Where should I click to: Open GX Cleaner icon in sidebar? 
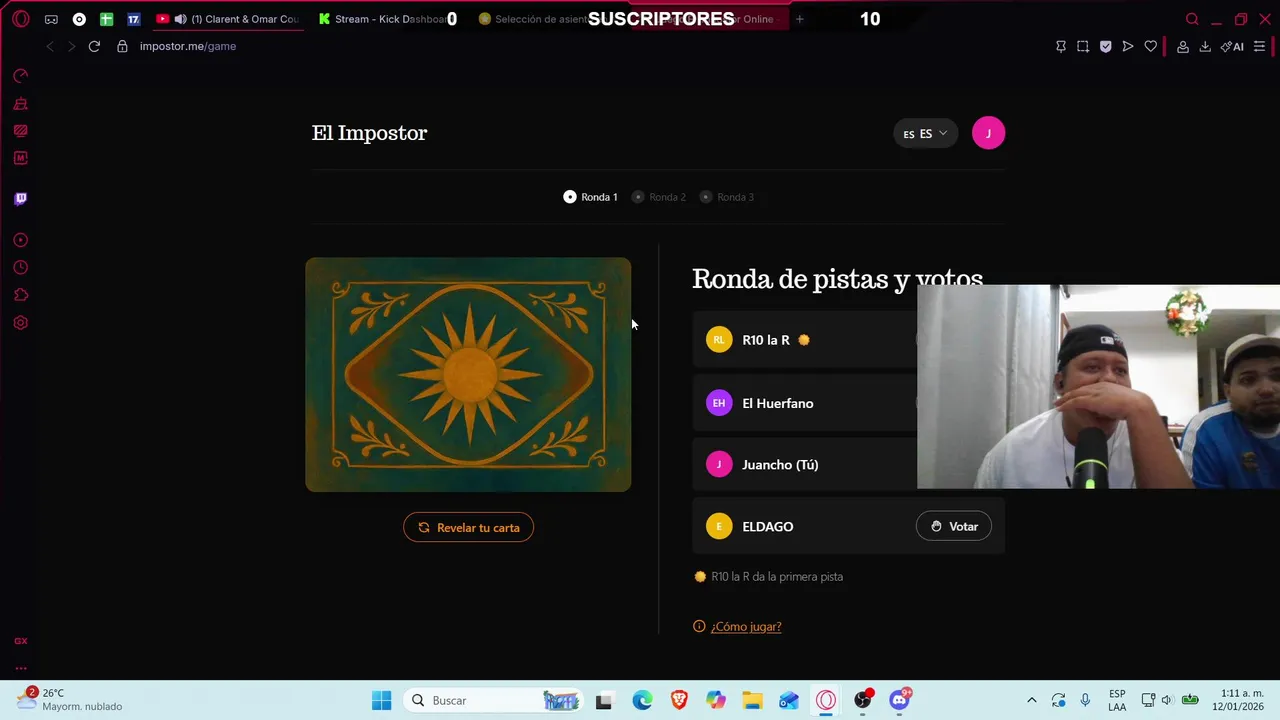pos(20,103)
